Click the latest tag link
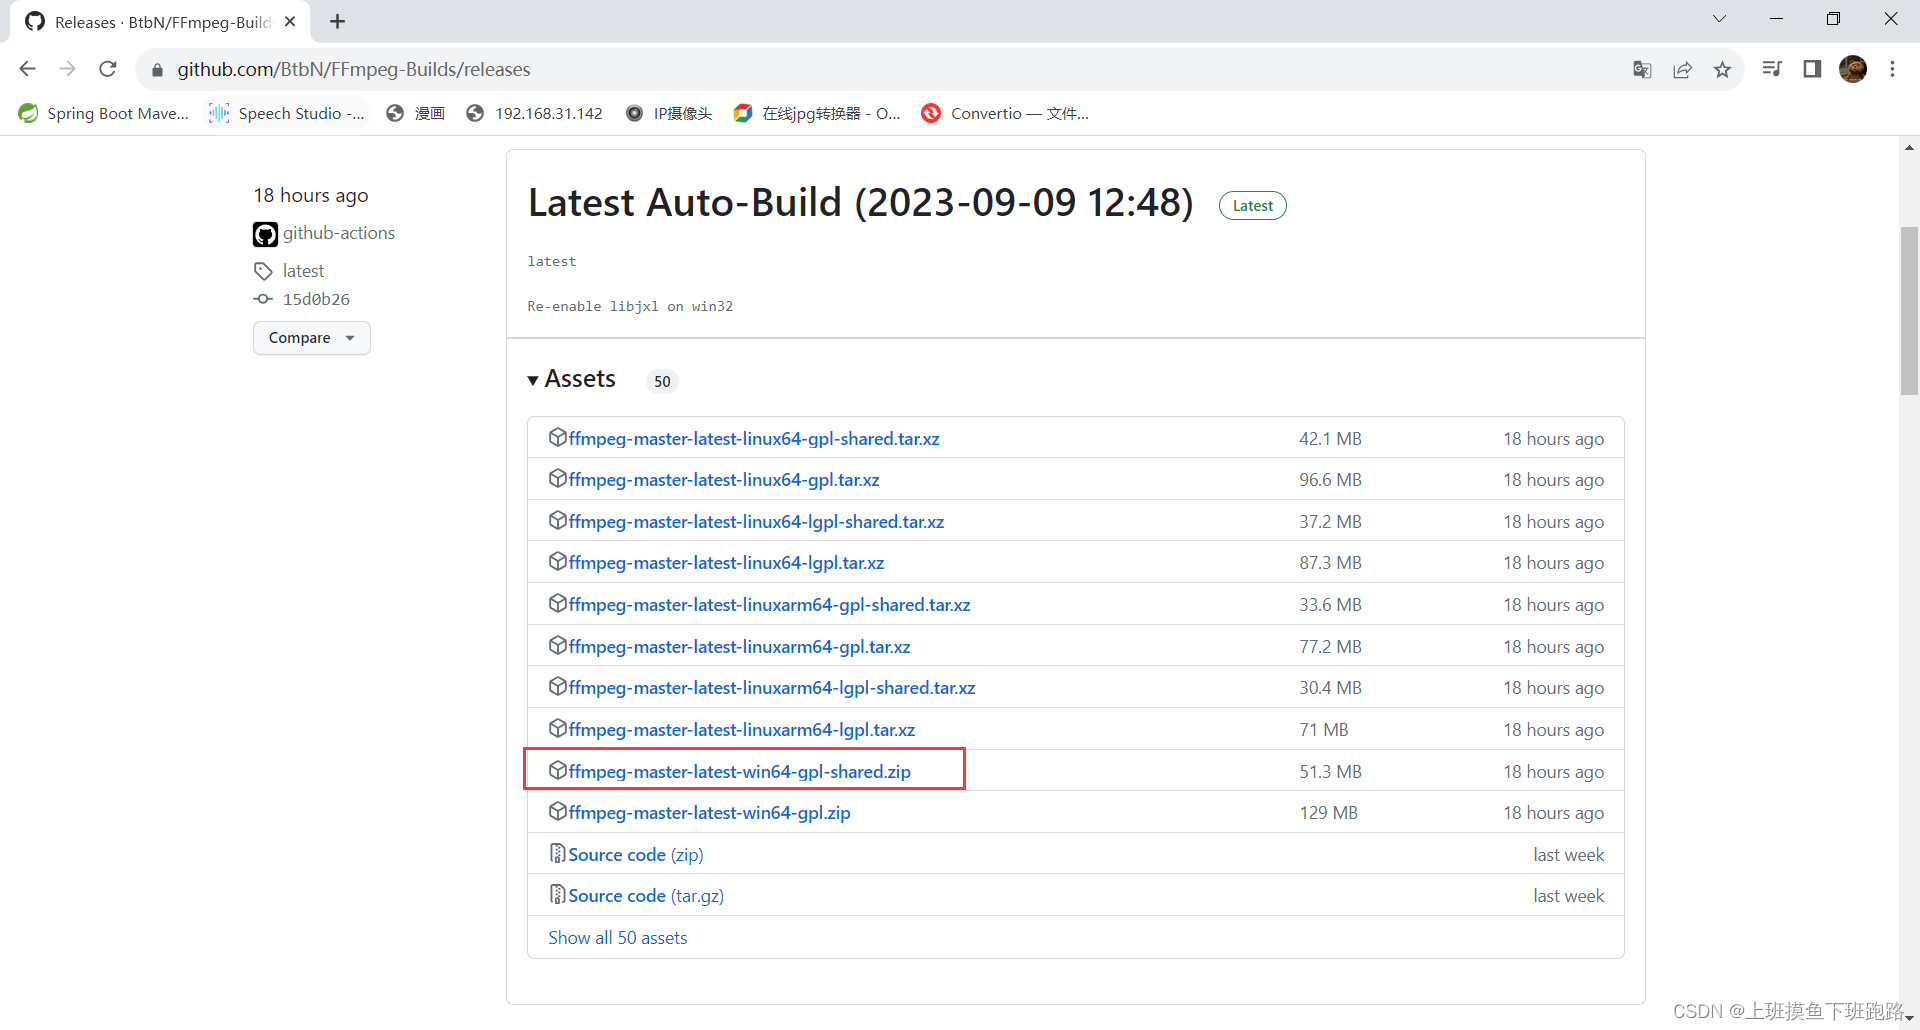 [x=303, y=271]
